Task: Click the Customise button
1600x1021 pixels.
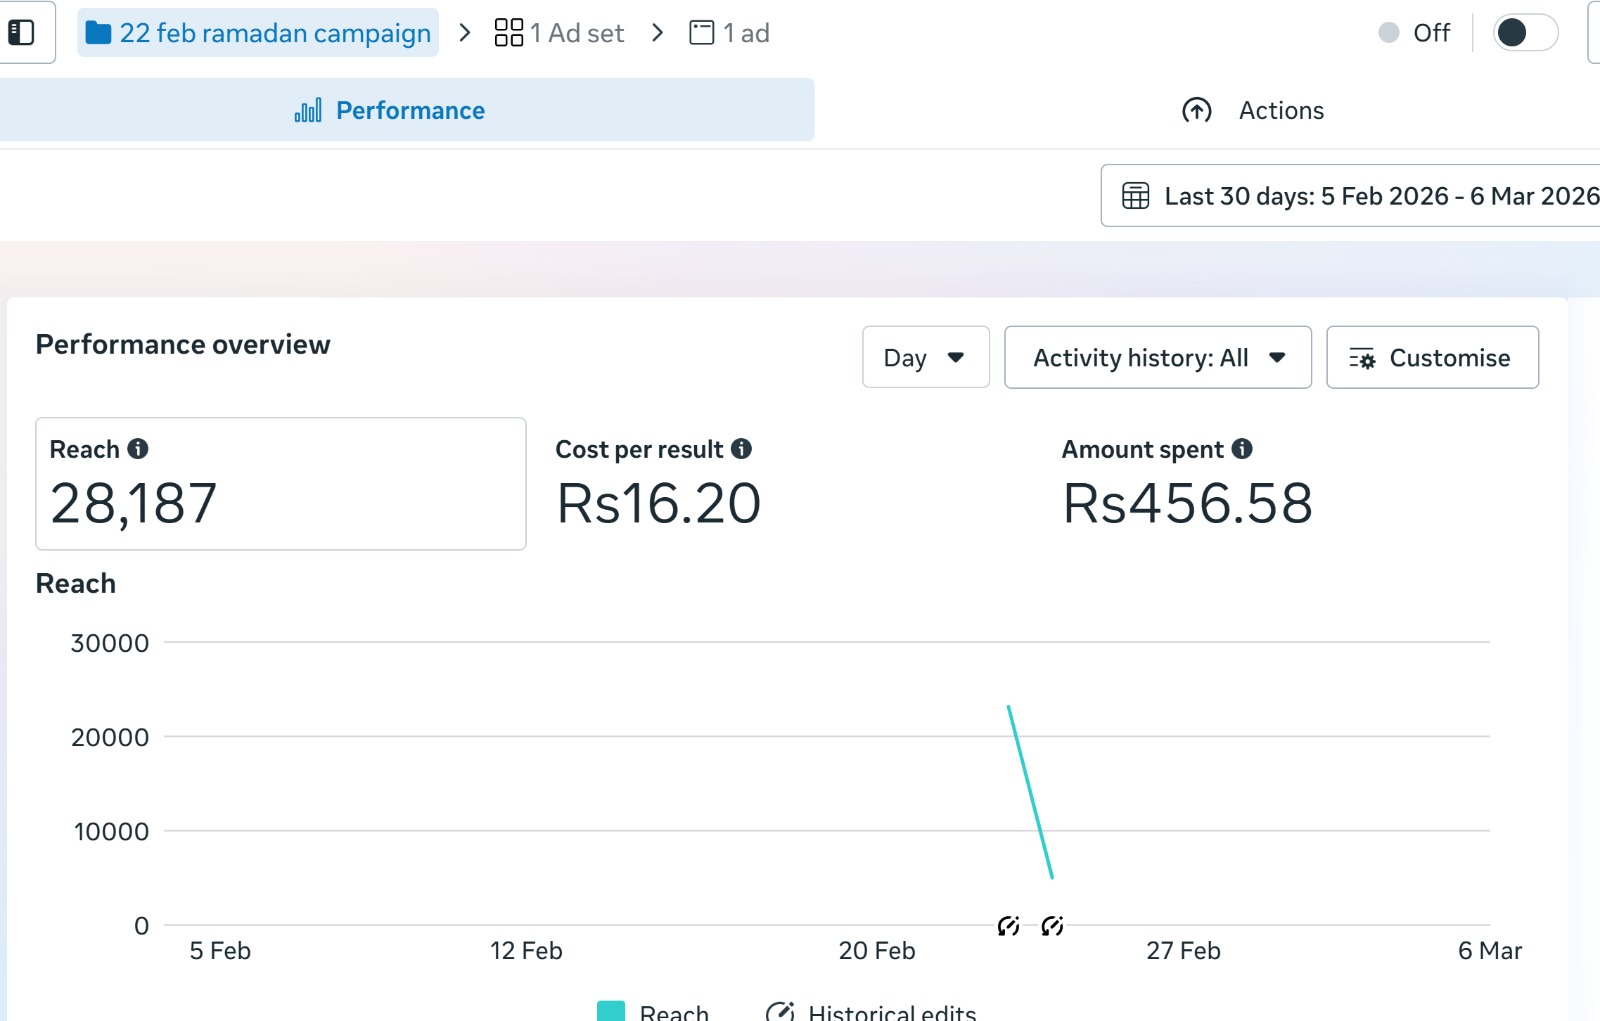Action: 1431,357
